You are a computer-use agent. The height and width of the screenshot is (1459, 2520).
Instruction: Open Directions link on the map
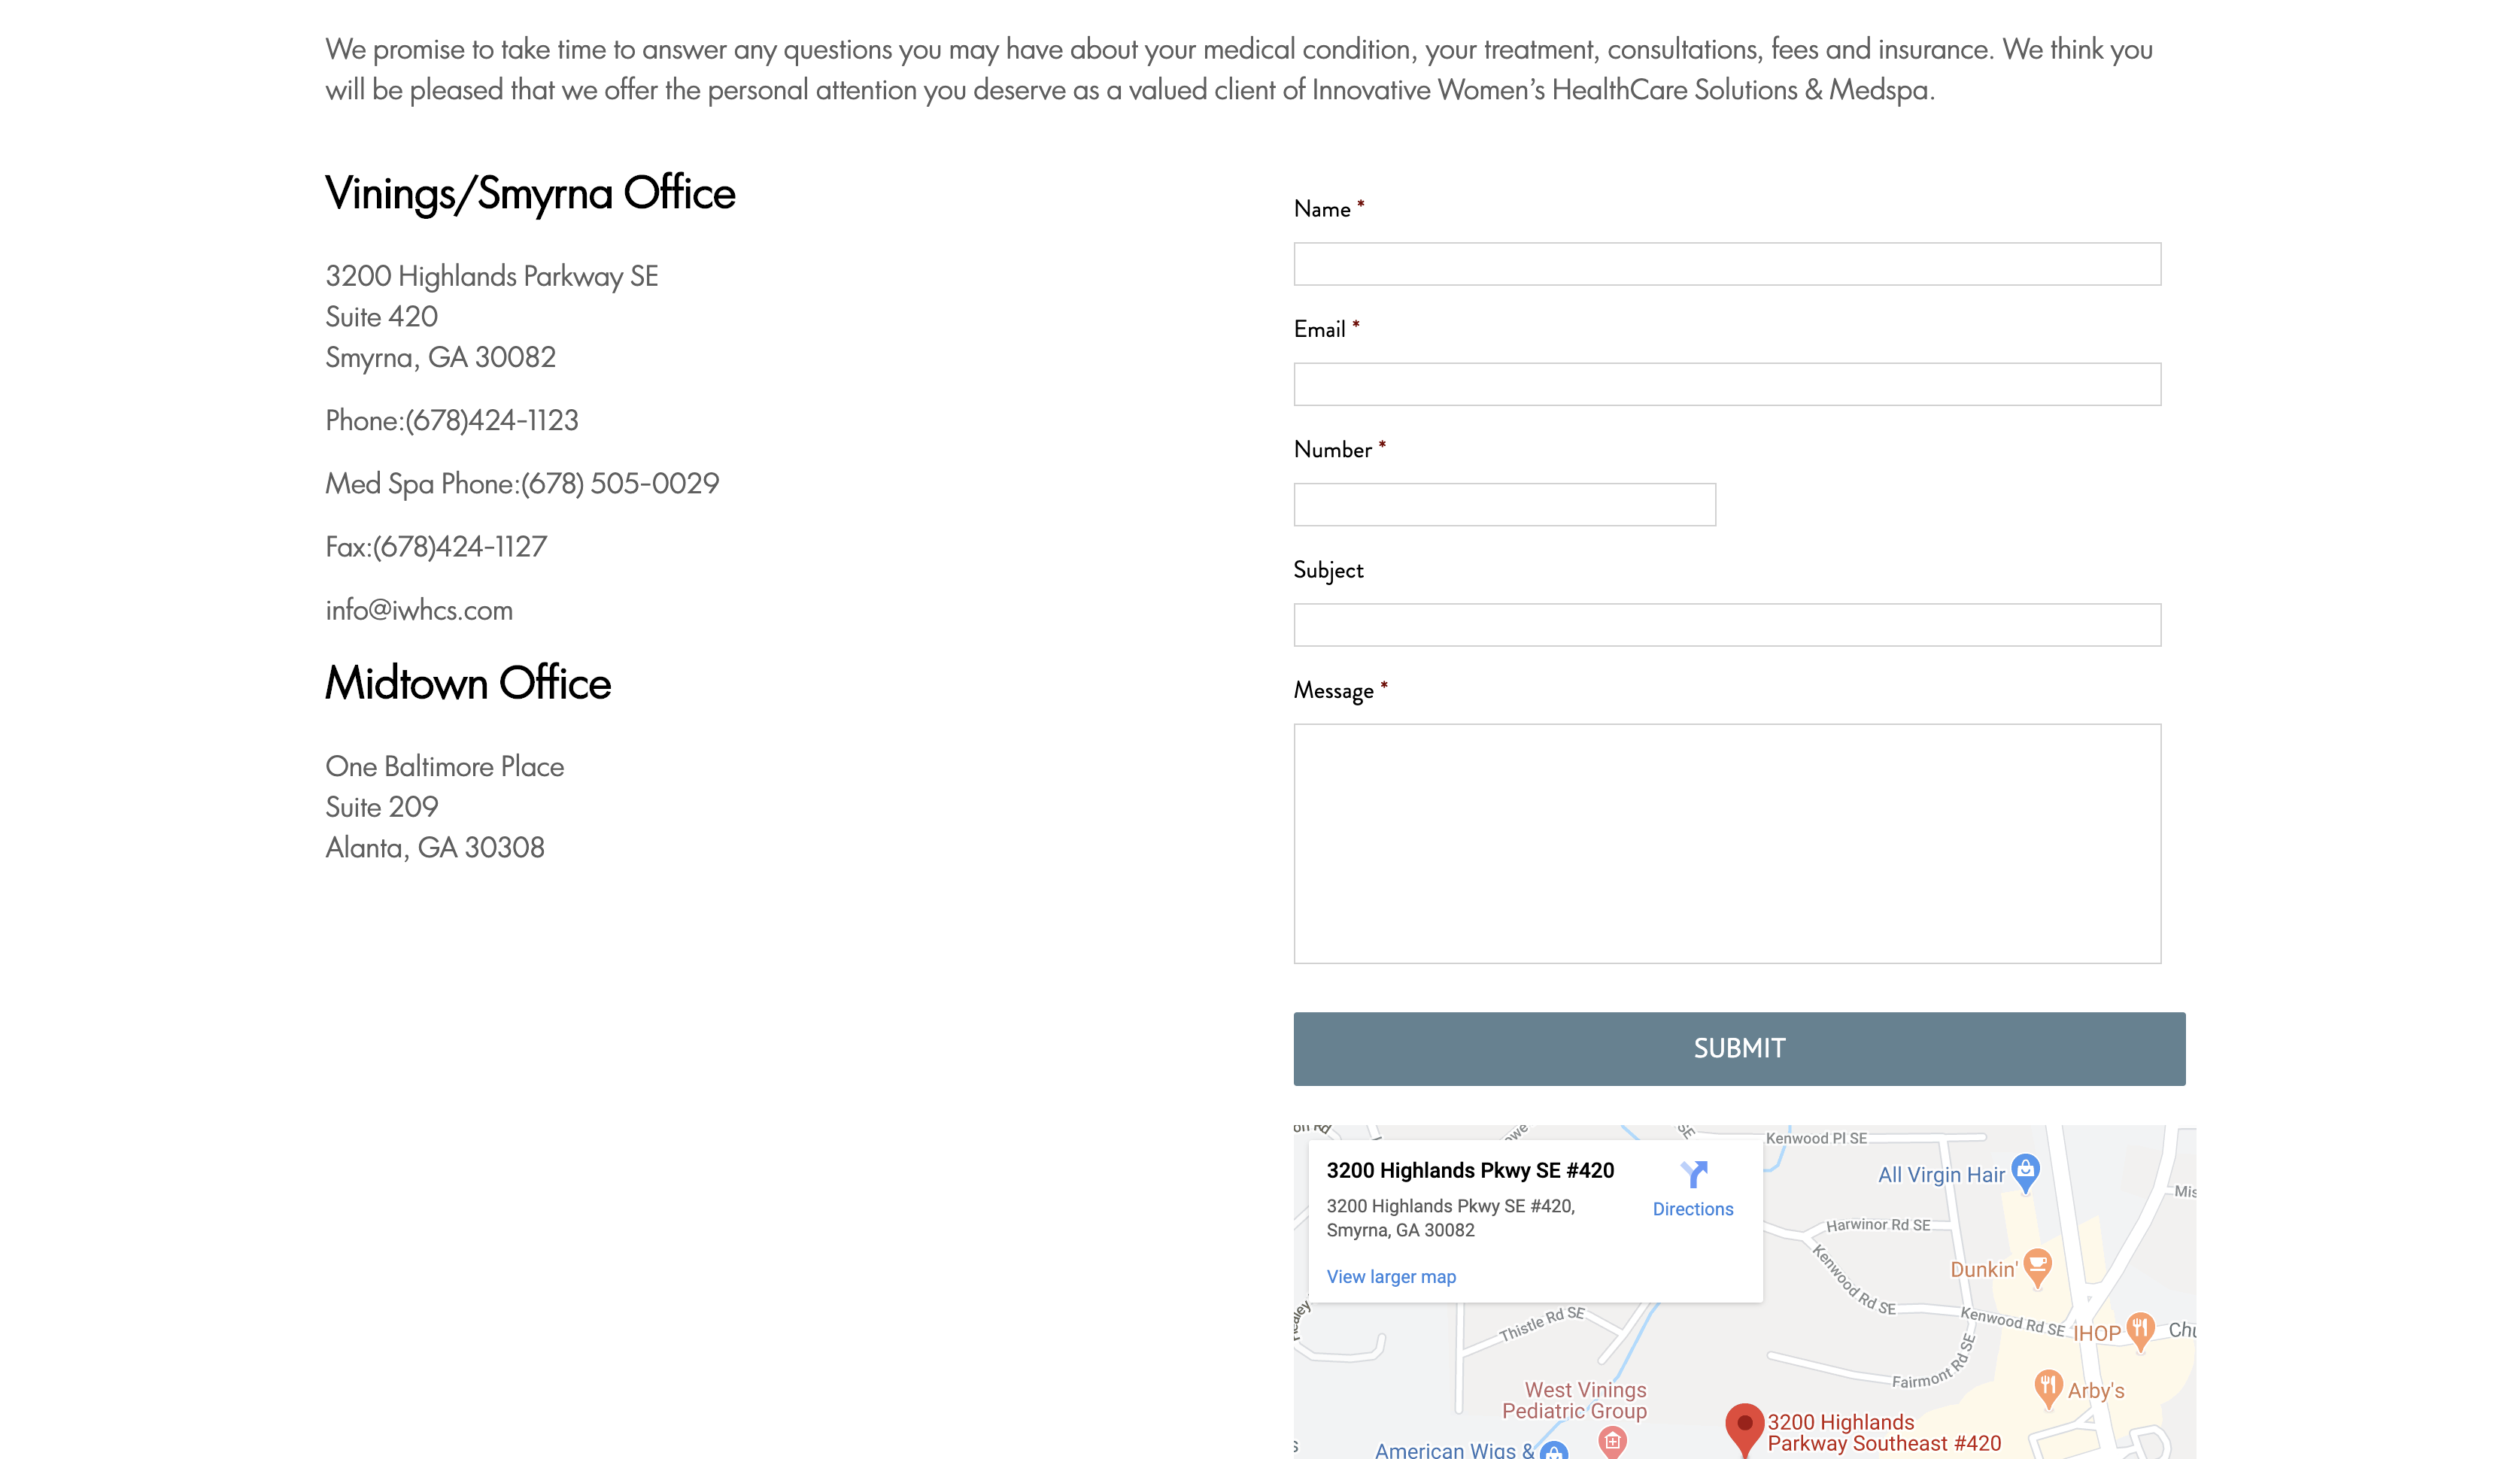(x=1692, y=1209)
